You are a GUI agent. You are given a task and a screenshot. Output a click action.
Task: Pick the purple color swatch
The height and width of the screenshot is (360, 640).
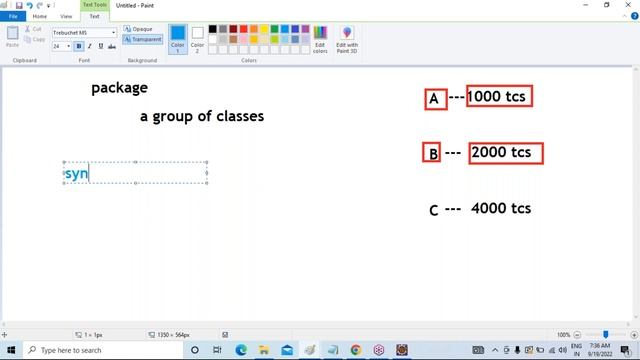[305, 29]
